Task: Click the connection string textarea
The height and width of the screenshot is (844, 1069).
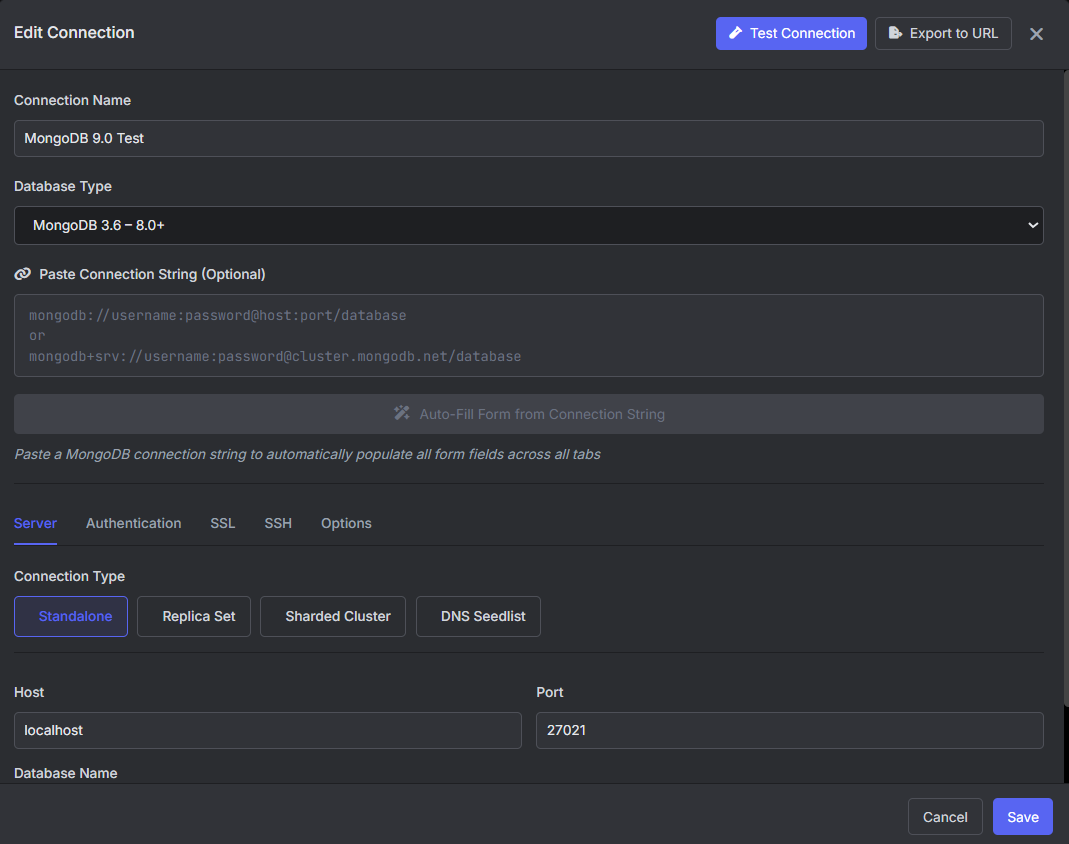Action: click(528, 335)
